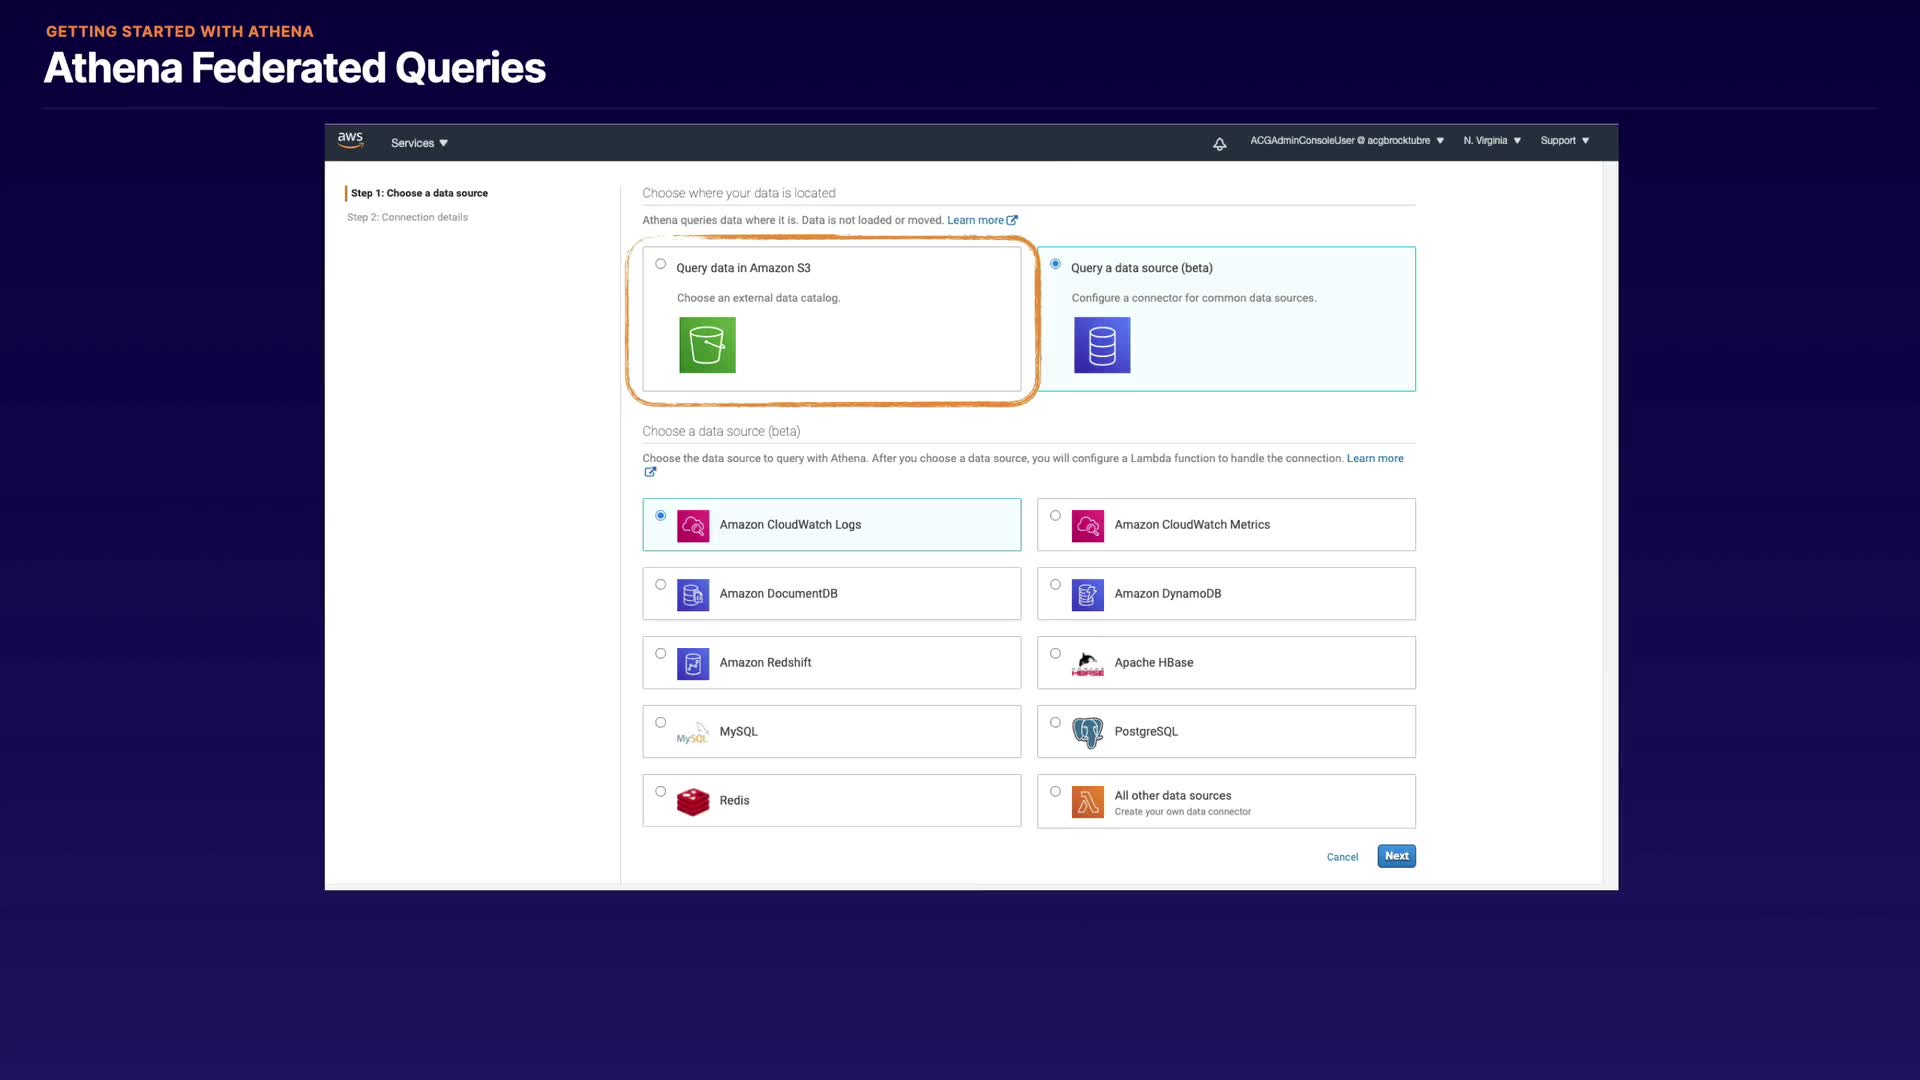Click the Next button

pyautogui.click(x=1396, y=856)
